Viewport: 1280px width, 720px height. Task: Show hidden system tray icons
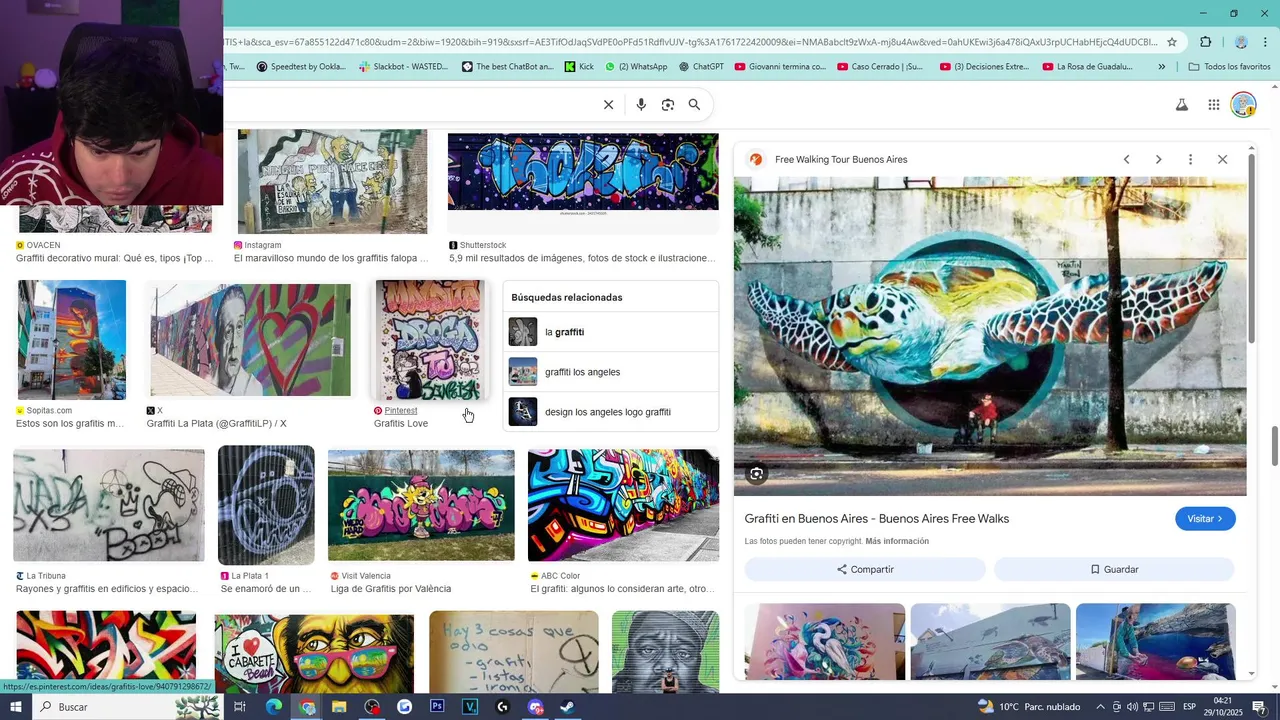tap(1099, 707)
